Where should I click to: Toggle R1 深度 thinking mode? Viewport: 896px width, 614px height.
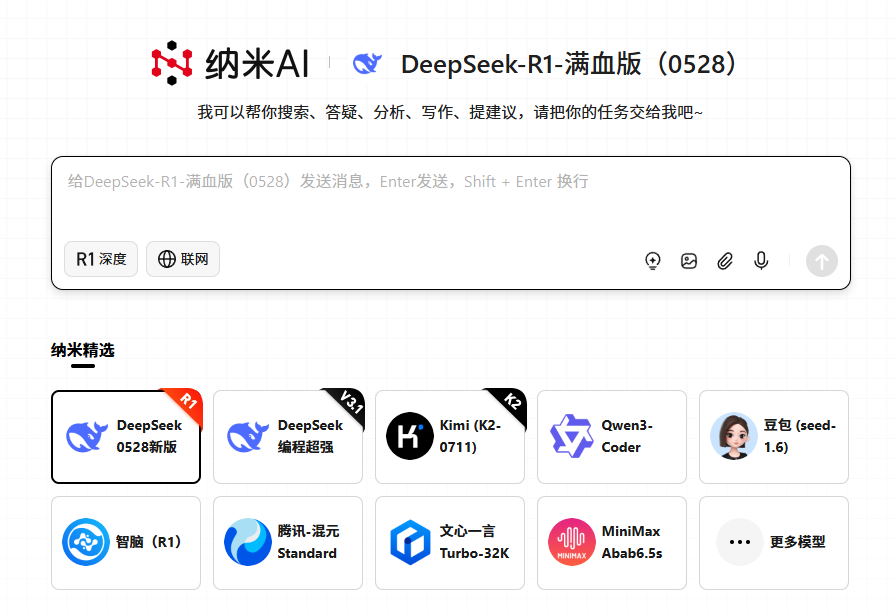point(101,259)
